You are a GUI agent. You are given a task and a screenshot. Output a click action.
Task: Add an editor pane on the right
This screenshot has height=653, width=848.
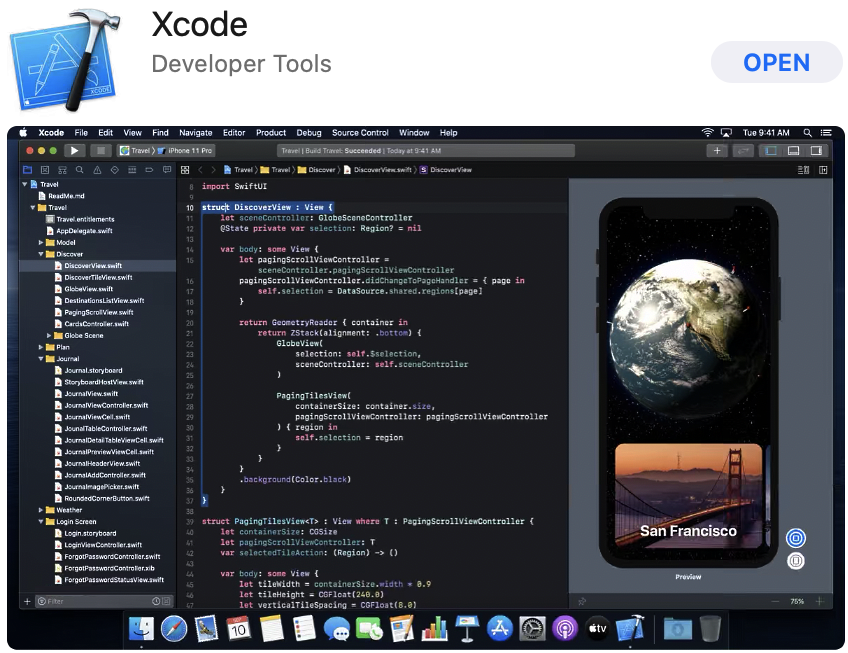(823, 170)
